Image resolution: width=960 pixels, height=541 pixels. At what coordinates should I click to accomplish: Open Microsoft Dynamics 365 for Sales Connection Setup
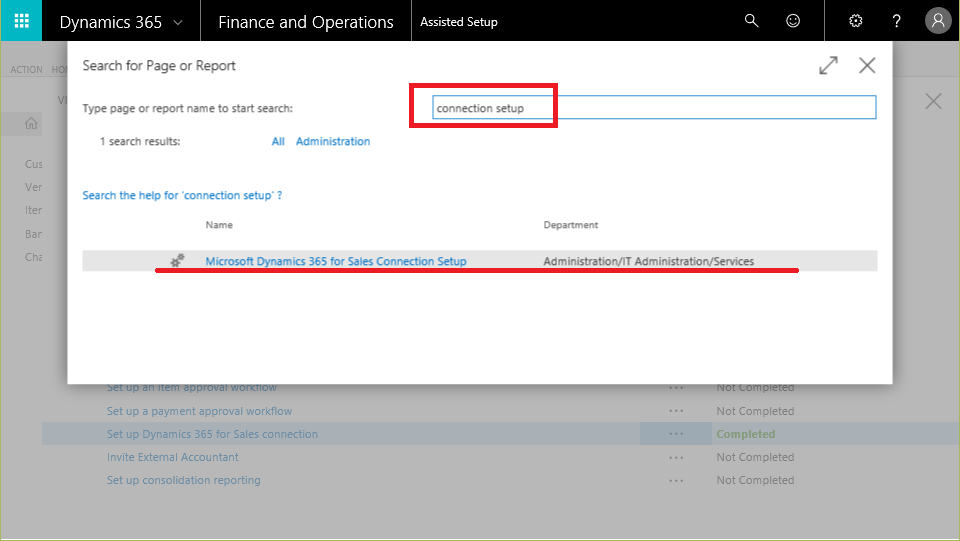336,261
